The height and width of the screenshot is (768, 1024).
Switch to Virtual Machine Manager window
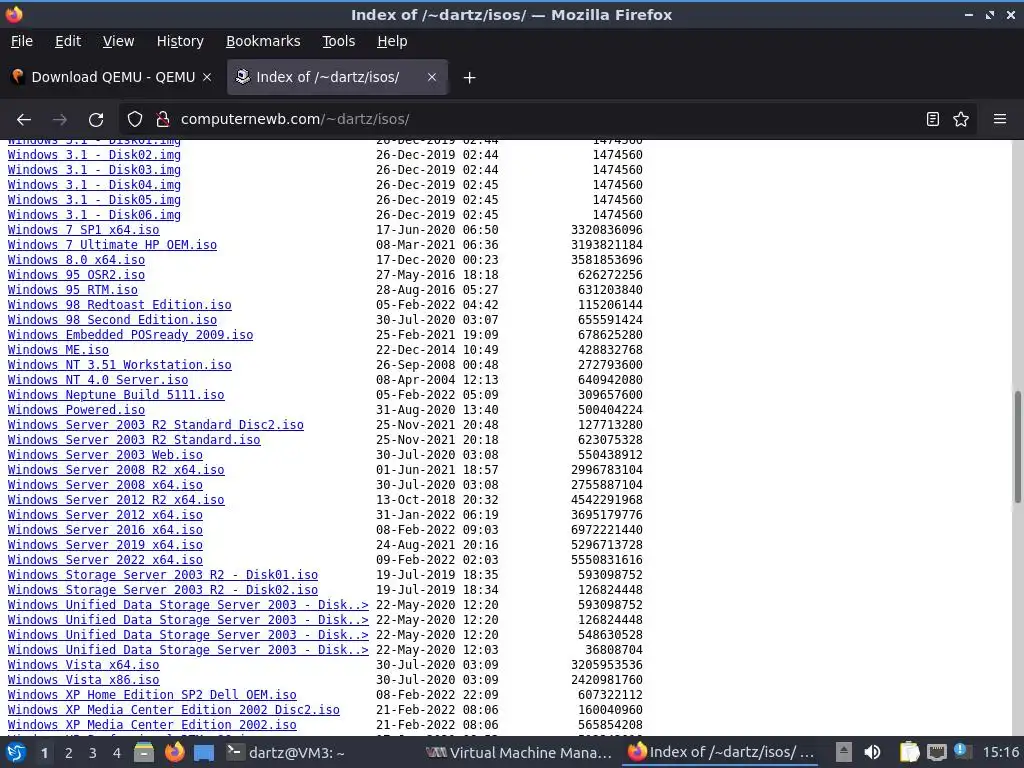[x=519, y=753]
